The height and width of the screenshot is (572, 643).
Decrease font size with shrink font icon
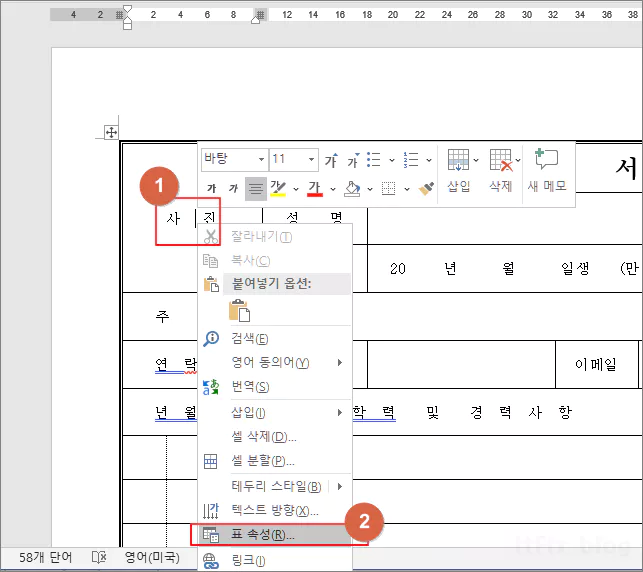tap(353, 160)
